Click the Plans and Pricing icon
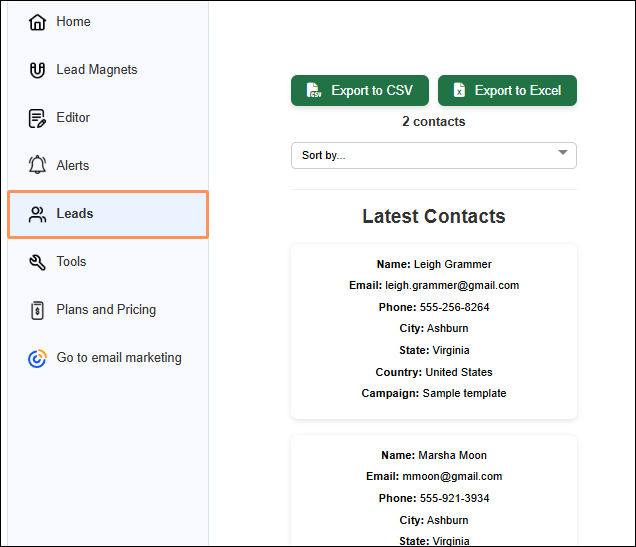The height and width of the screenshot is (547, 636). [37, 310]
